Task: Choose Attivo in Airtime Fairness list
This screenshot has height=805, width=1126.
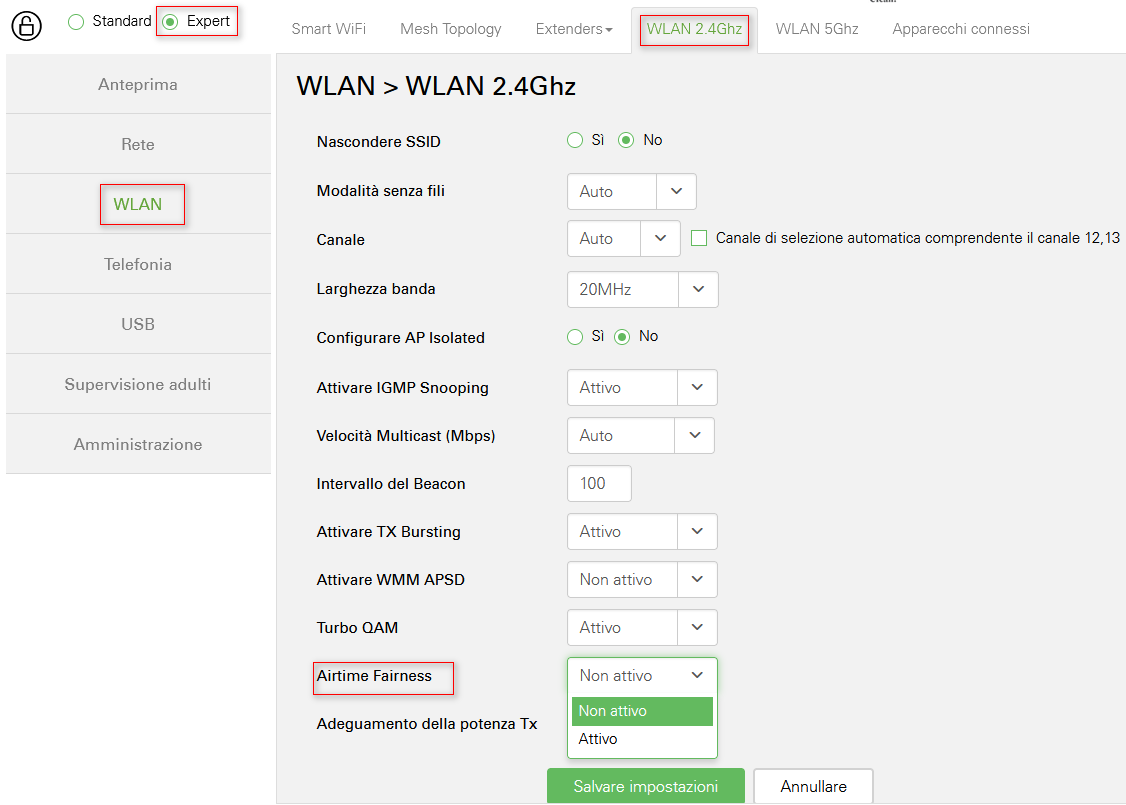Action: tap(598, 739)
